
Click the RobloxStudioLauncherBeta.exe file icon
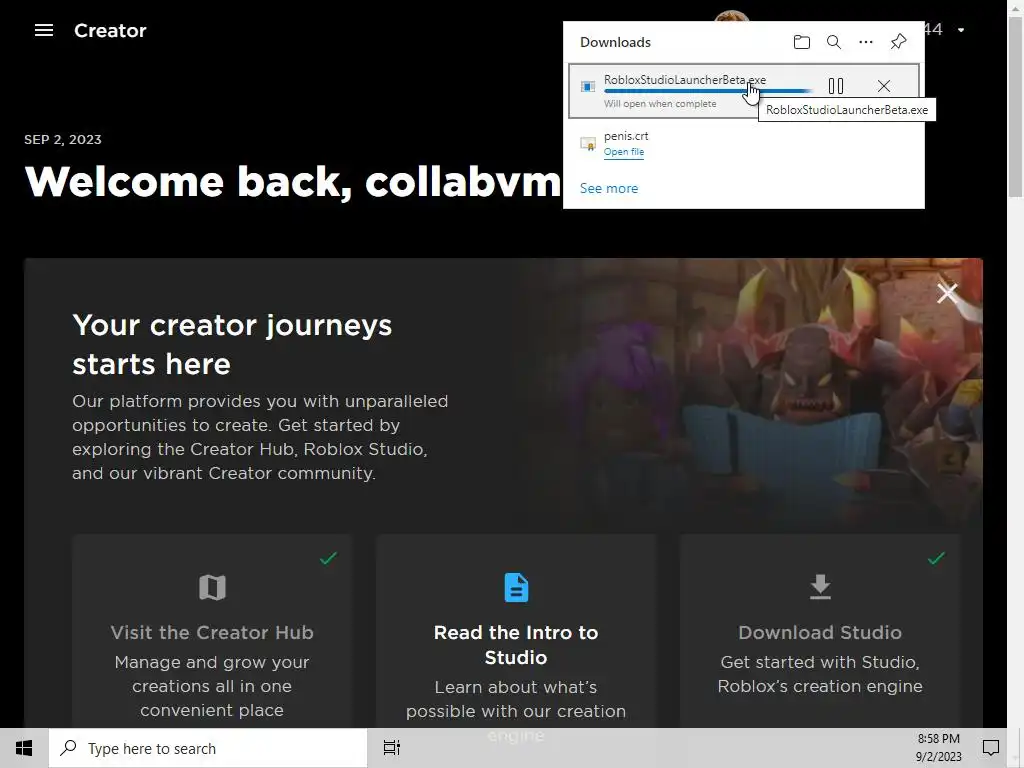[588, 87]
